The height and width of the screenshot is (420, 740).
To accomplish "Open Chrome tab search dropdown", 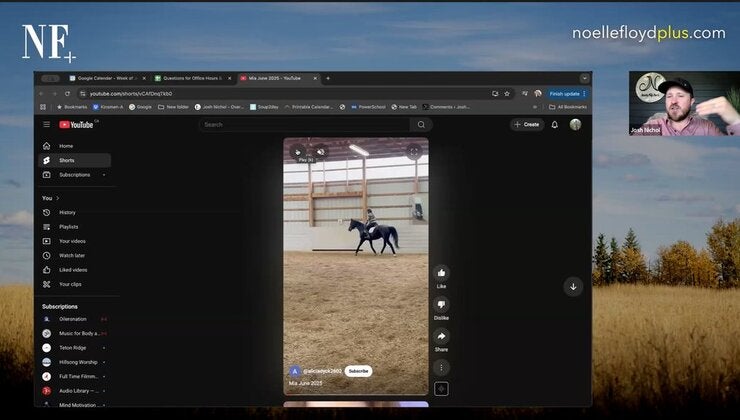I will tap(584, 78).
